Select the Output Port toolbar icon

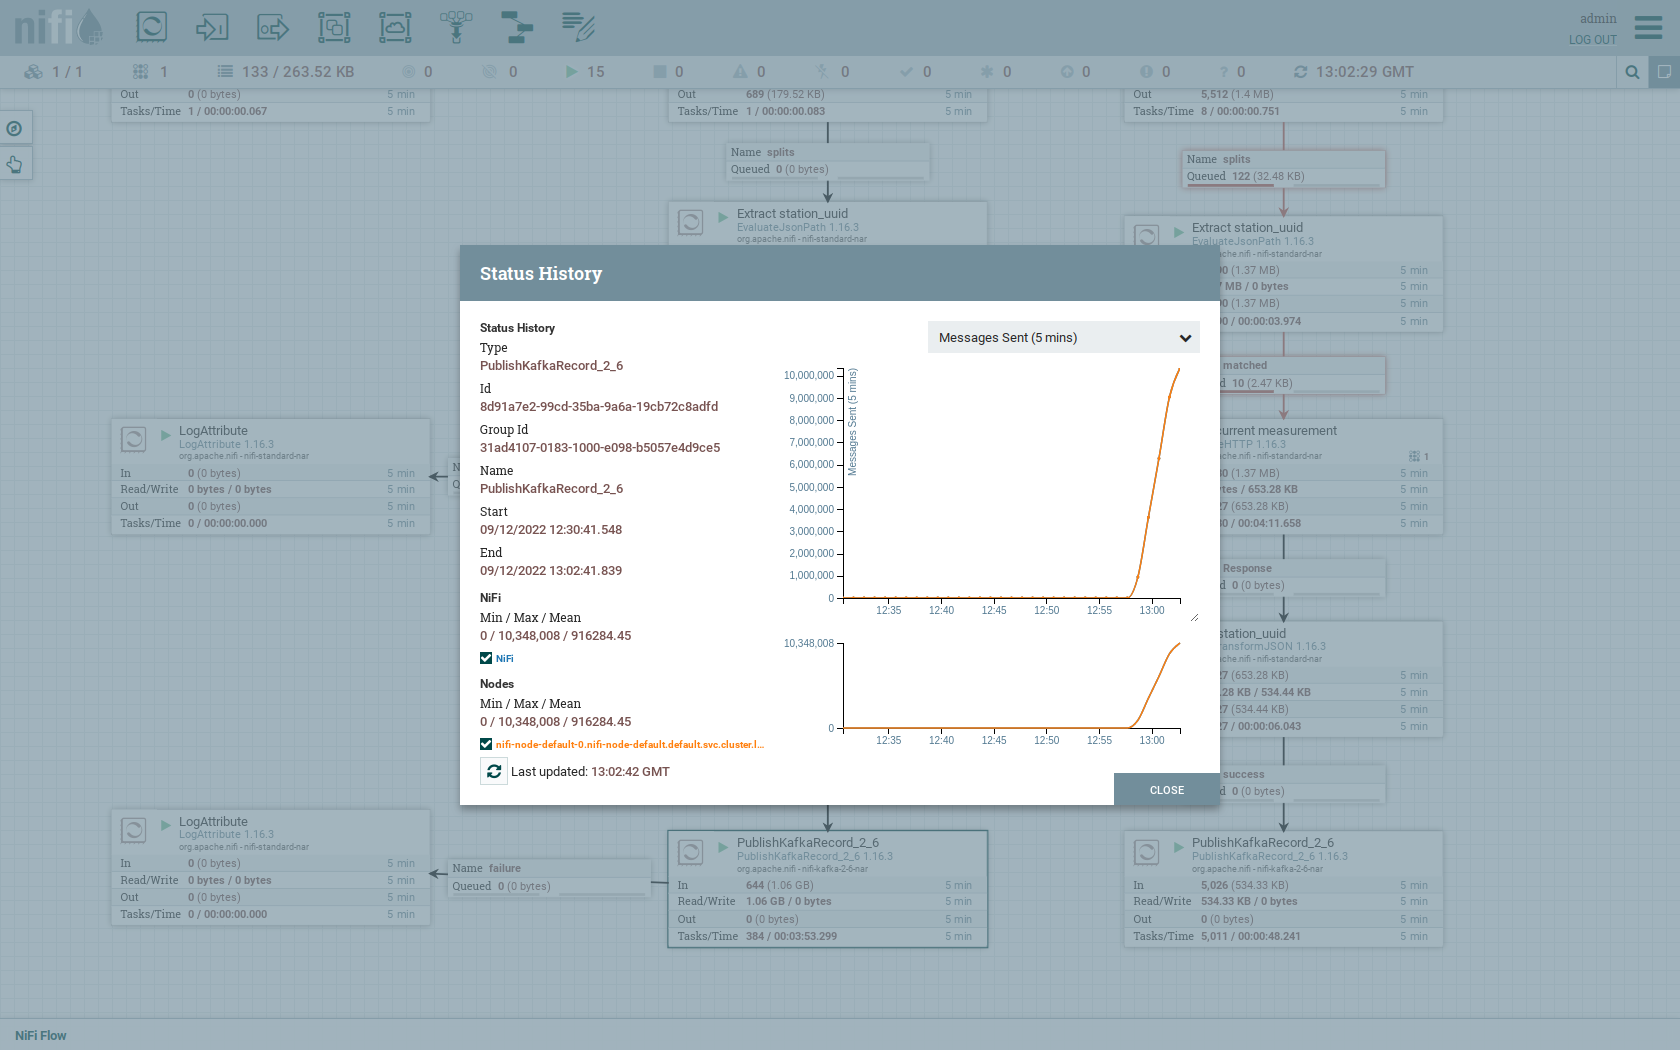coord(273,27)
